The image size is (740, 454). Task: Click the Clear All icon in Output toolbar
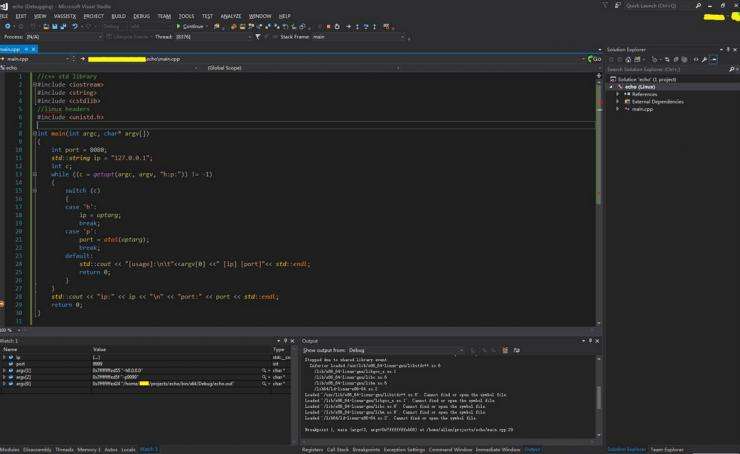point(505,350)
